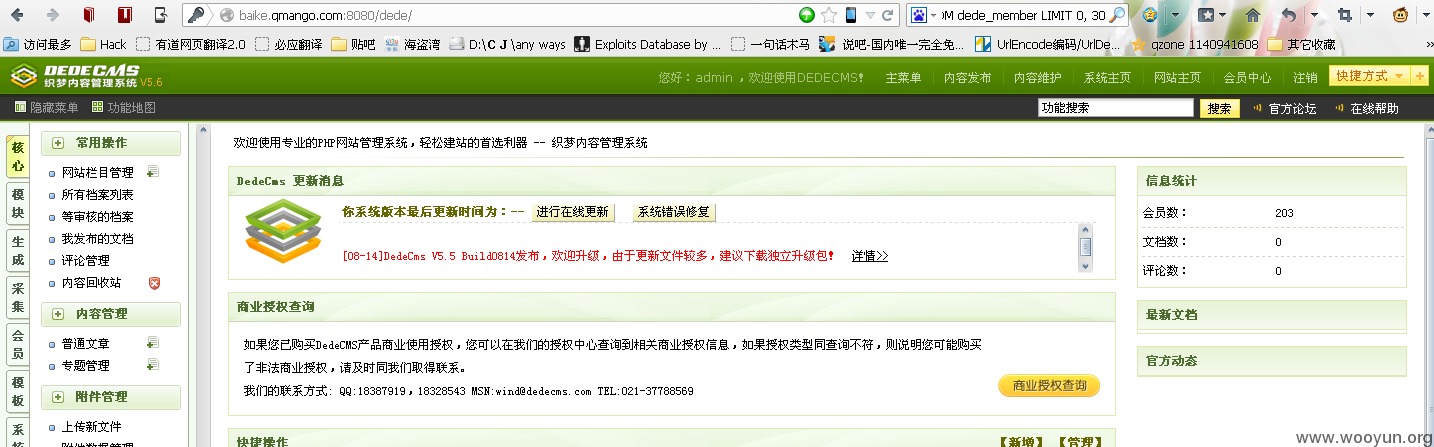The width and height of the screenshot is (1434, 447).
Task: Click the add icon beside 网站栏目管理
Action: click(152, 172)
